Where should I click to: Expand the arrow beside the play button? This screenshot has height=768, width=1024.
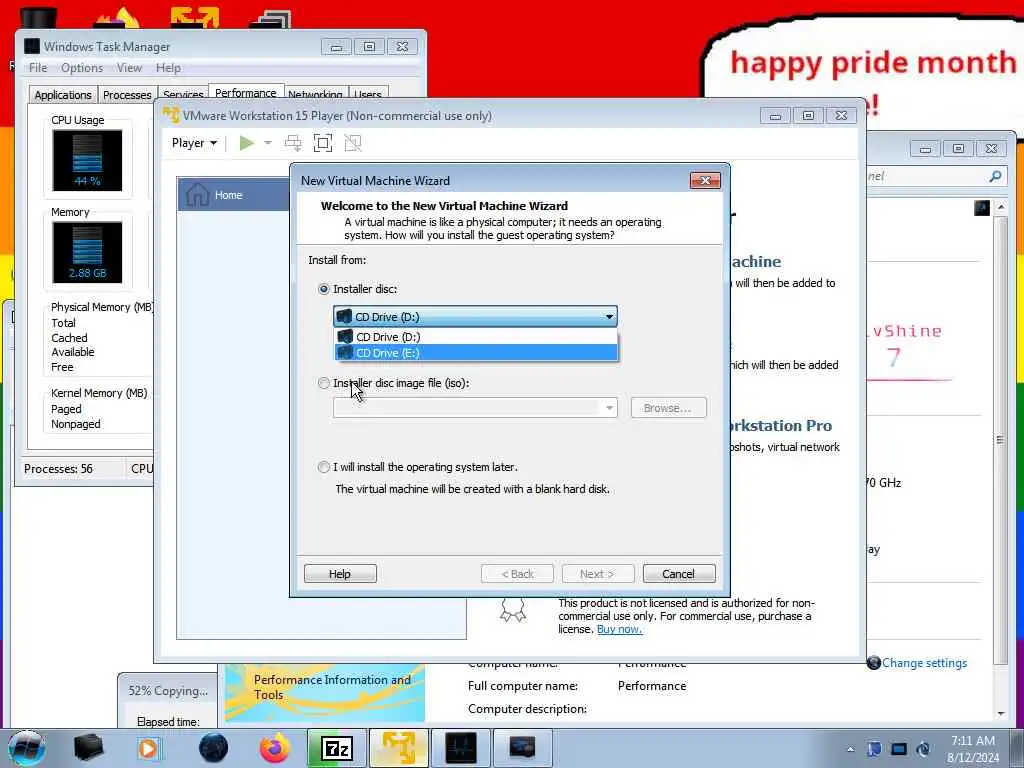click(x=268, y=143)
